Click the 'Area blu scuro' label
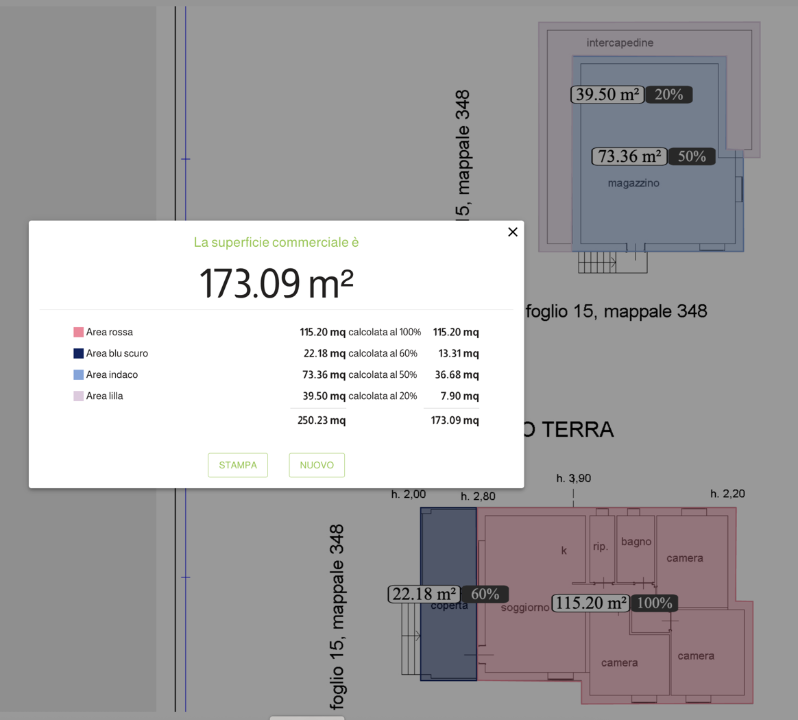The width and height of the screenshot is (798, 720). point(117,353)
